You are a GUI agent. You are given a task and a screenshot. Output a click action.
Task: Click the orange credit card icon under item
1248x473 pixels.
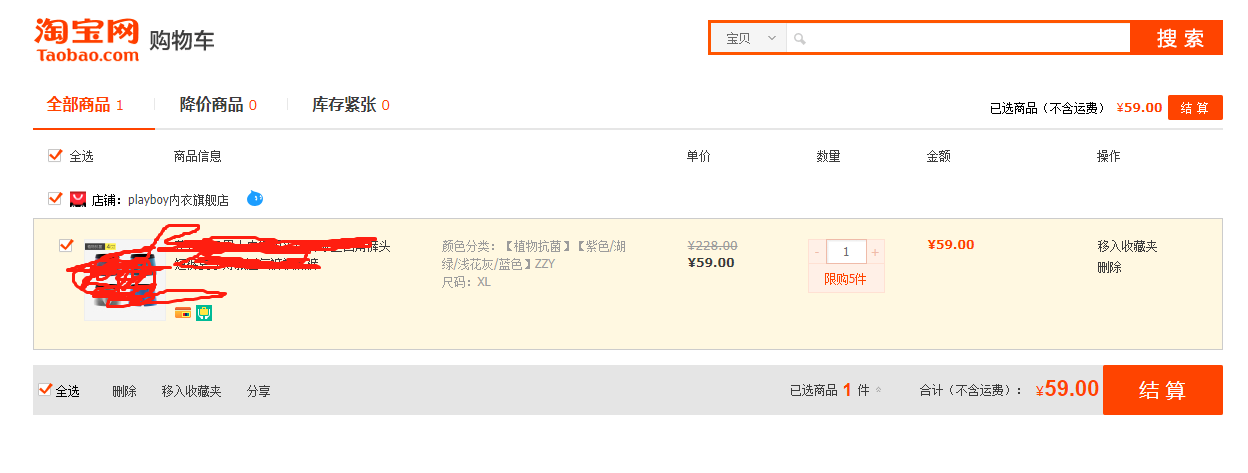(183, 313)
